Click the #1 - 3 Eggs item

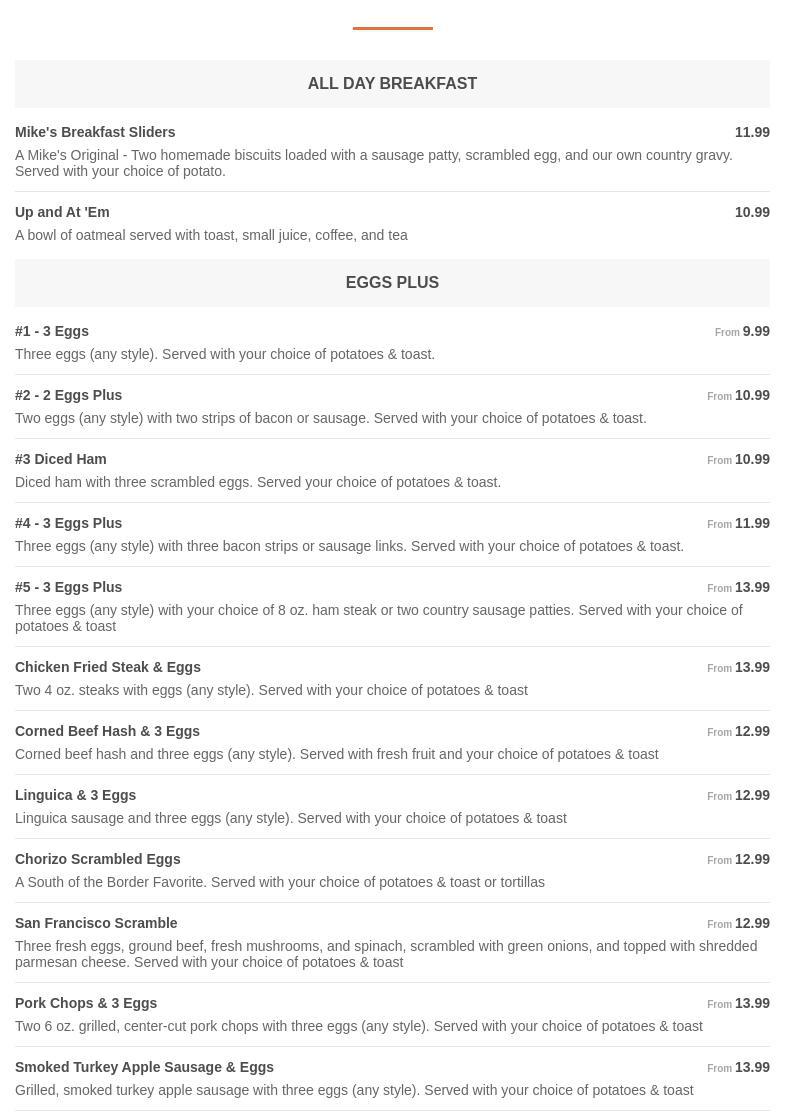[x=52, y=331]
